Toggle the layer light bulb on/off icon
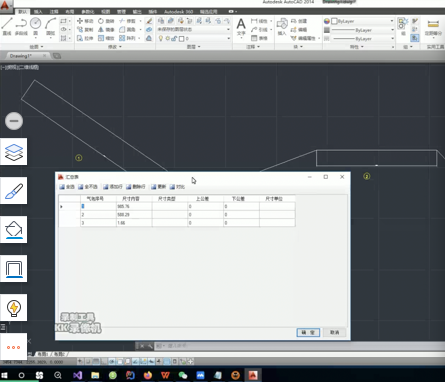This screenshot has height=383, width=447. (x=161, y=38)
